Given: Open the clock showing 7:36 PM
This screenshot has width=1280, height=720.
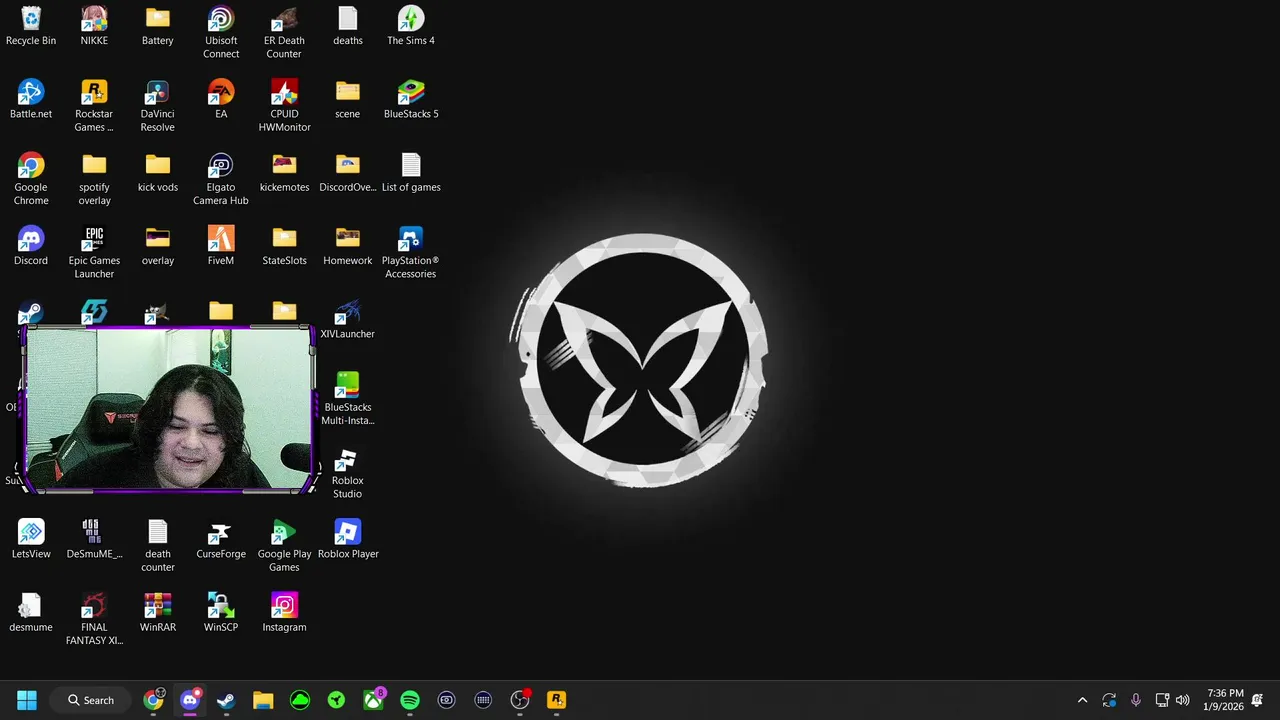Looking at the screenshot, I should (1224, 700).
